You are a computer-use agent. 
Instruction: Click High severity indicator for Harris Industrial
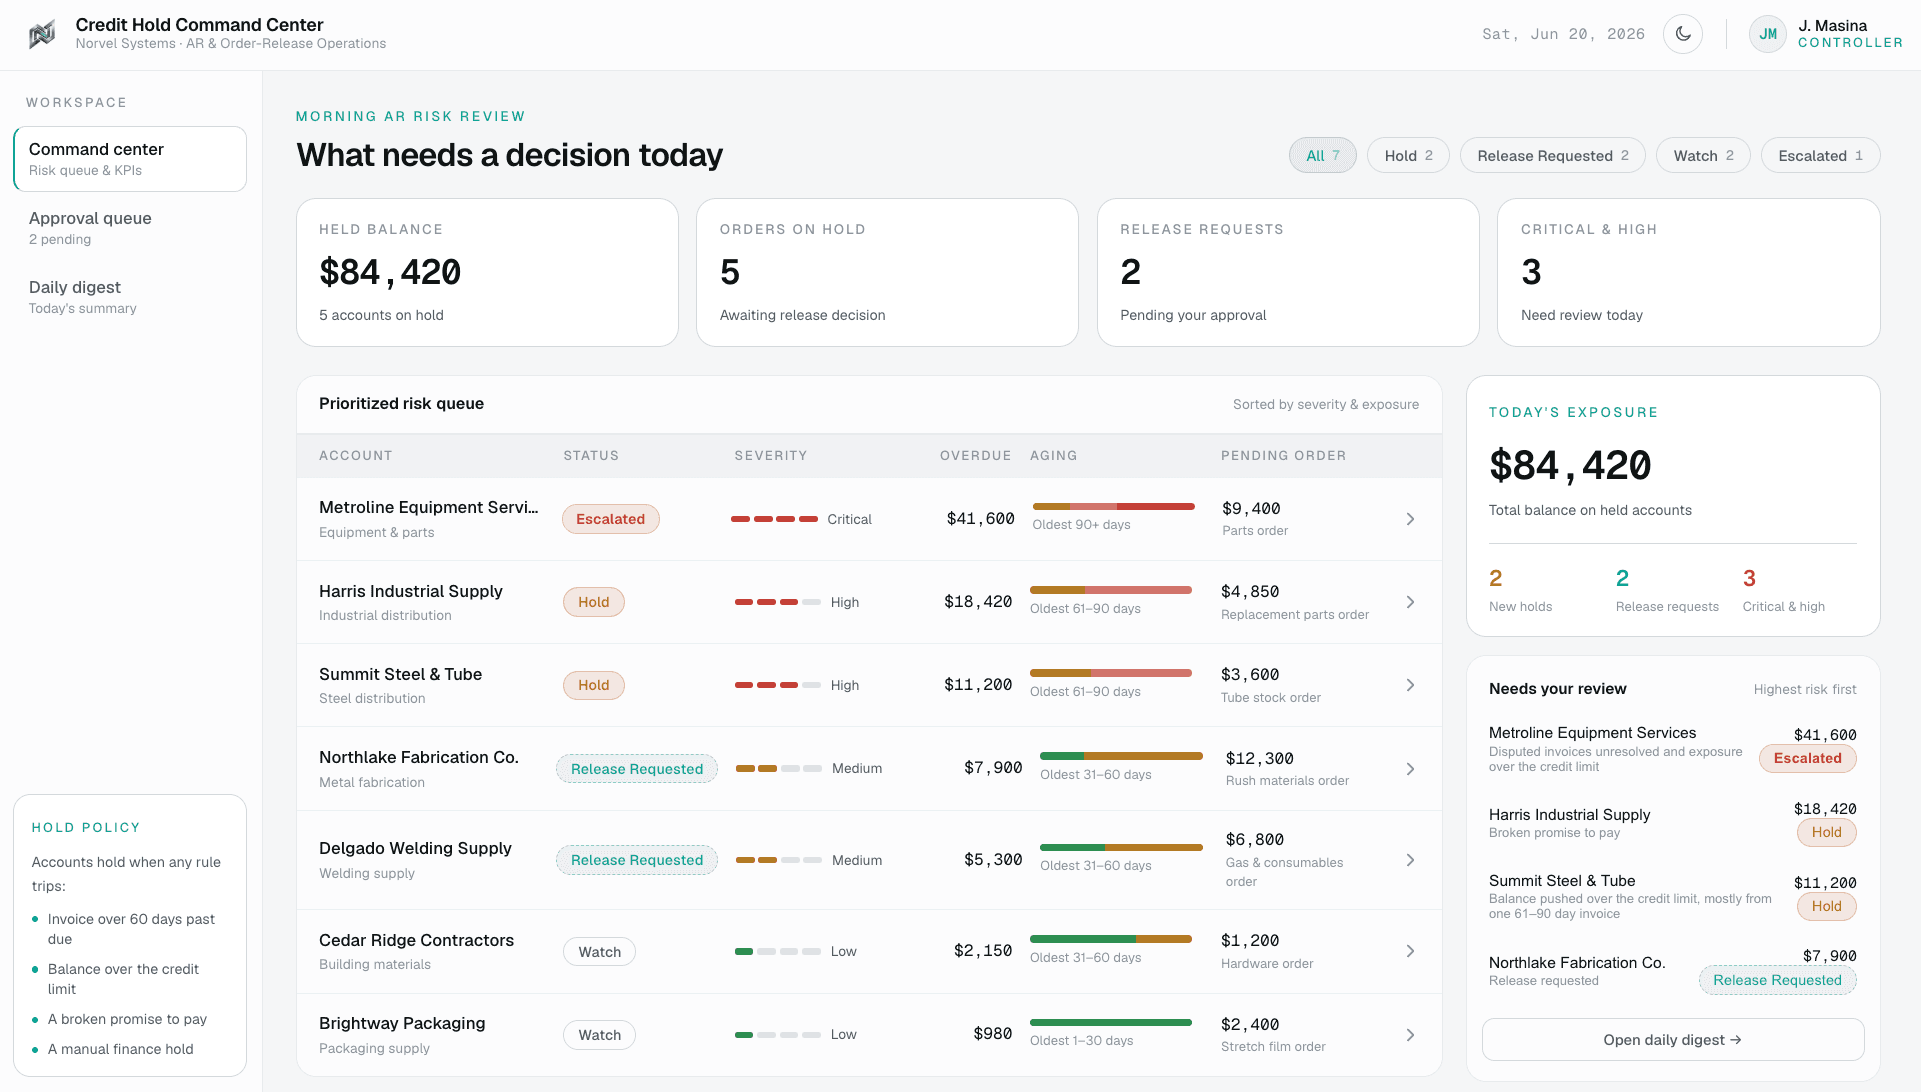797,602
